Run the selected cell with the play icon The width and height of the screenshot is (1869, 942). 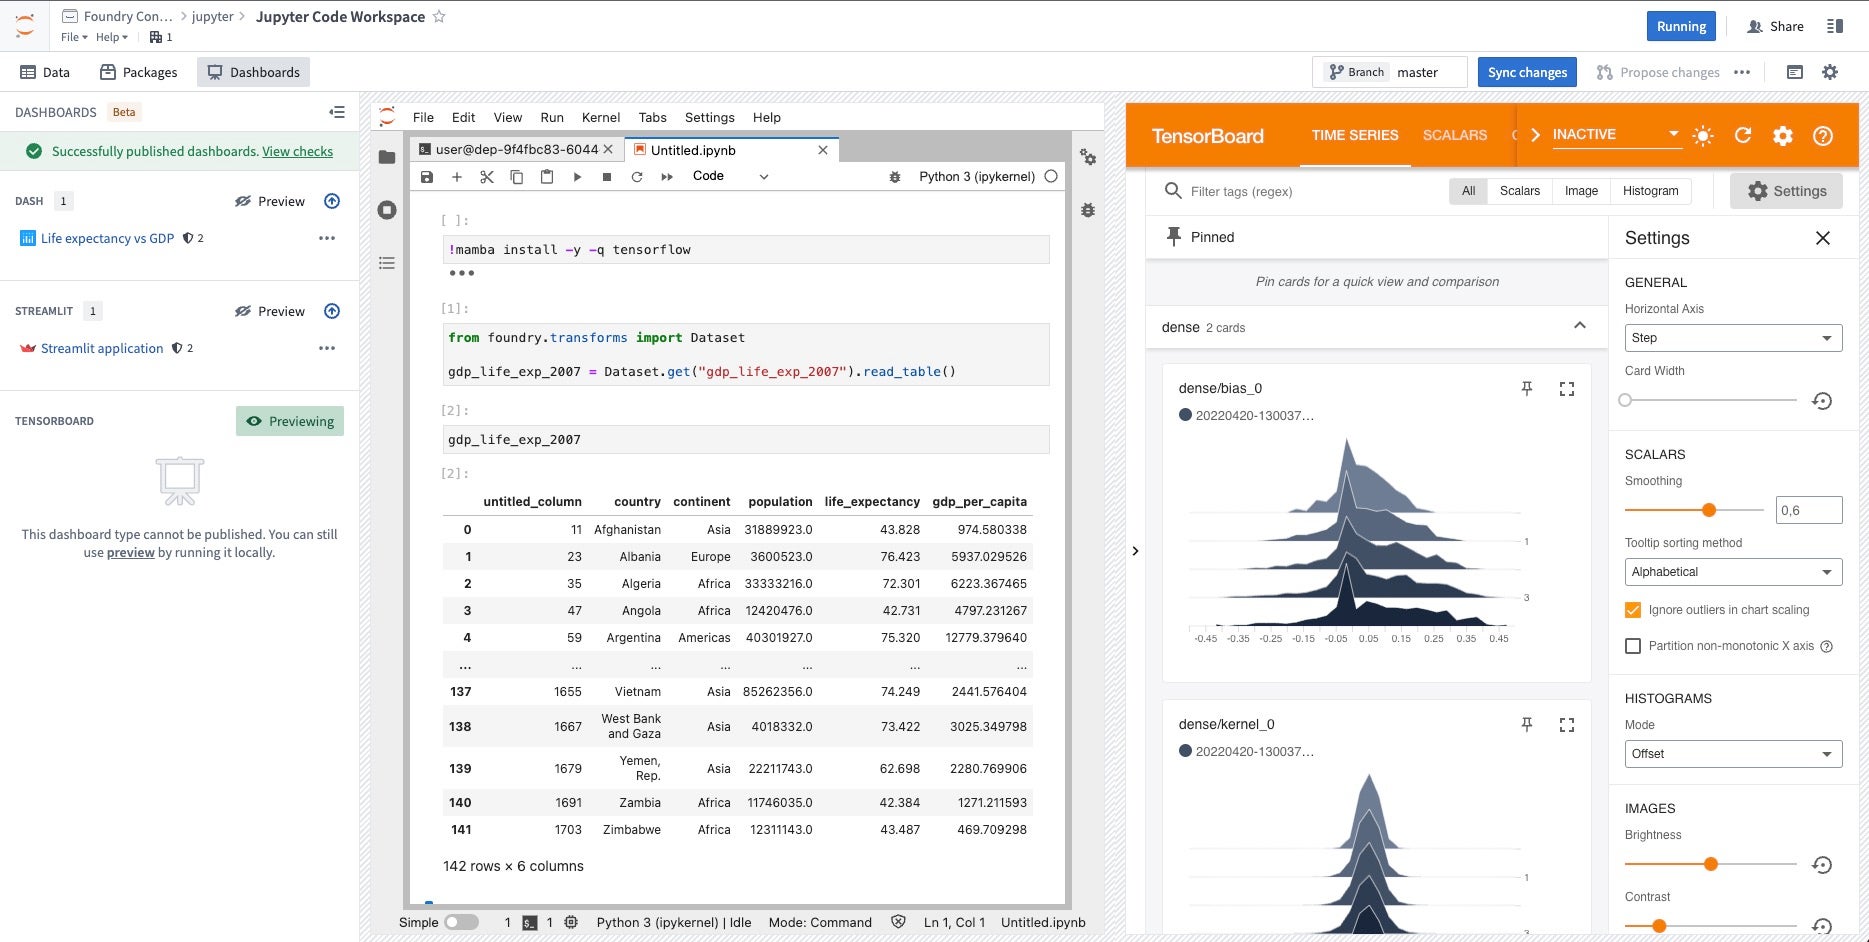pos(577,177)
